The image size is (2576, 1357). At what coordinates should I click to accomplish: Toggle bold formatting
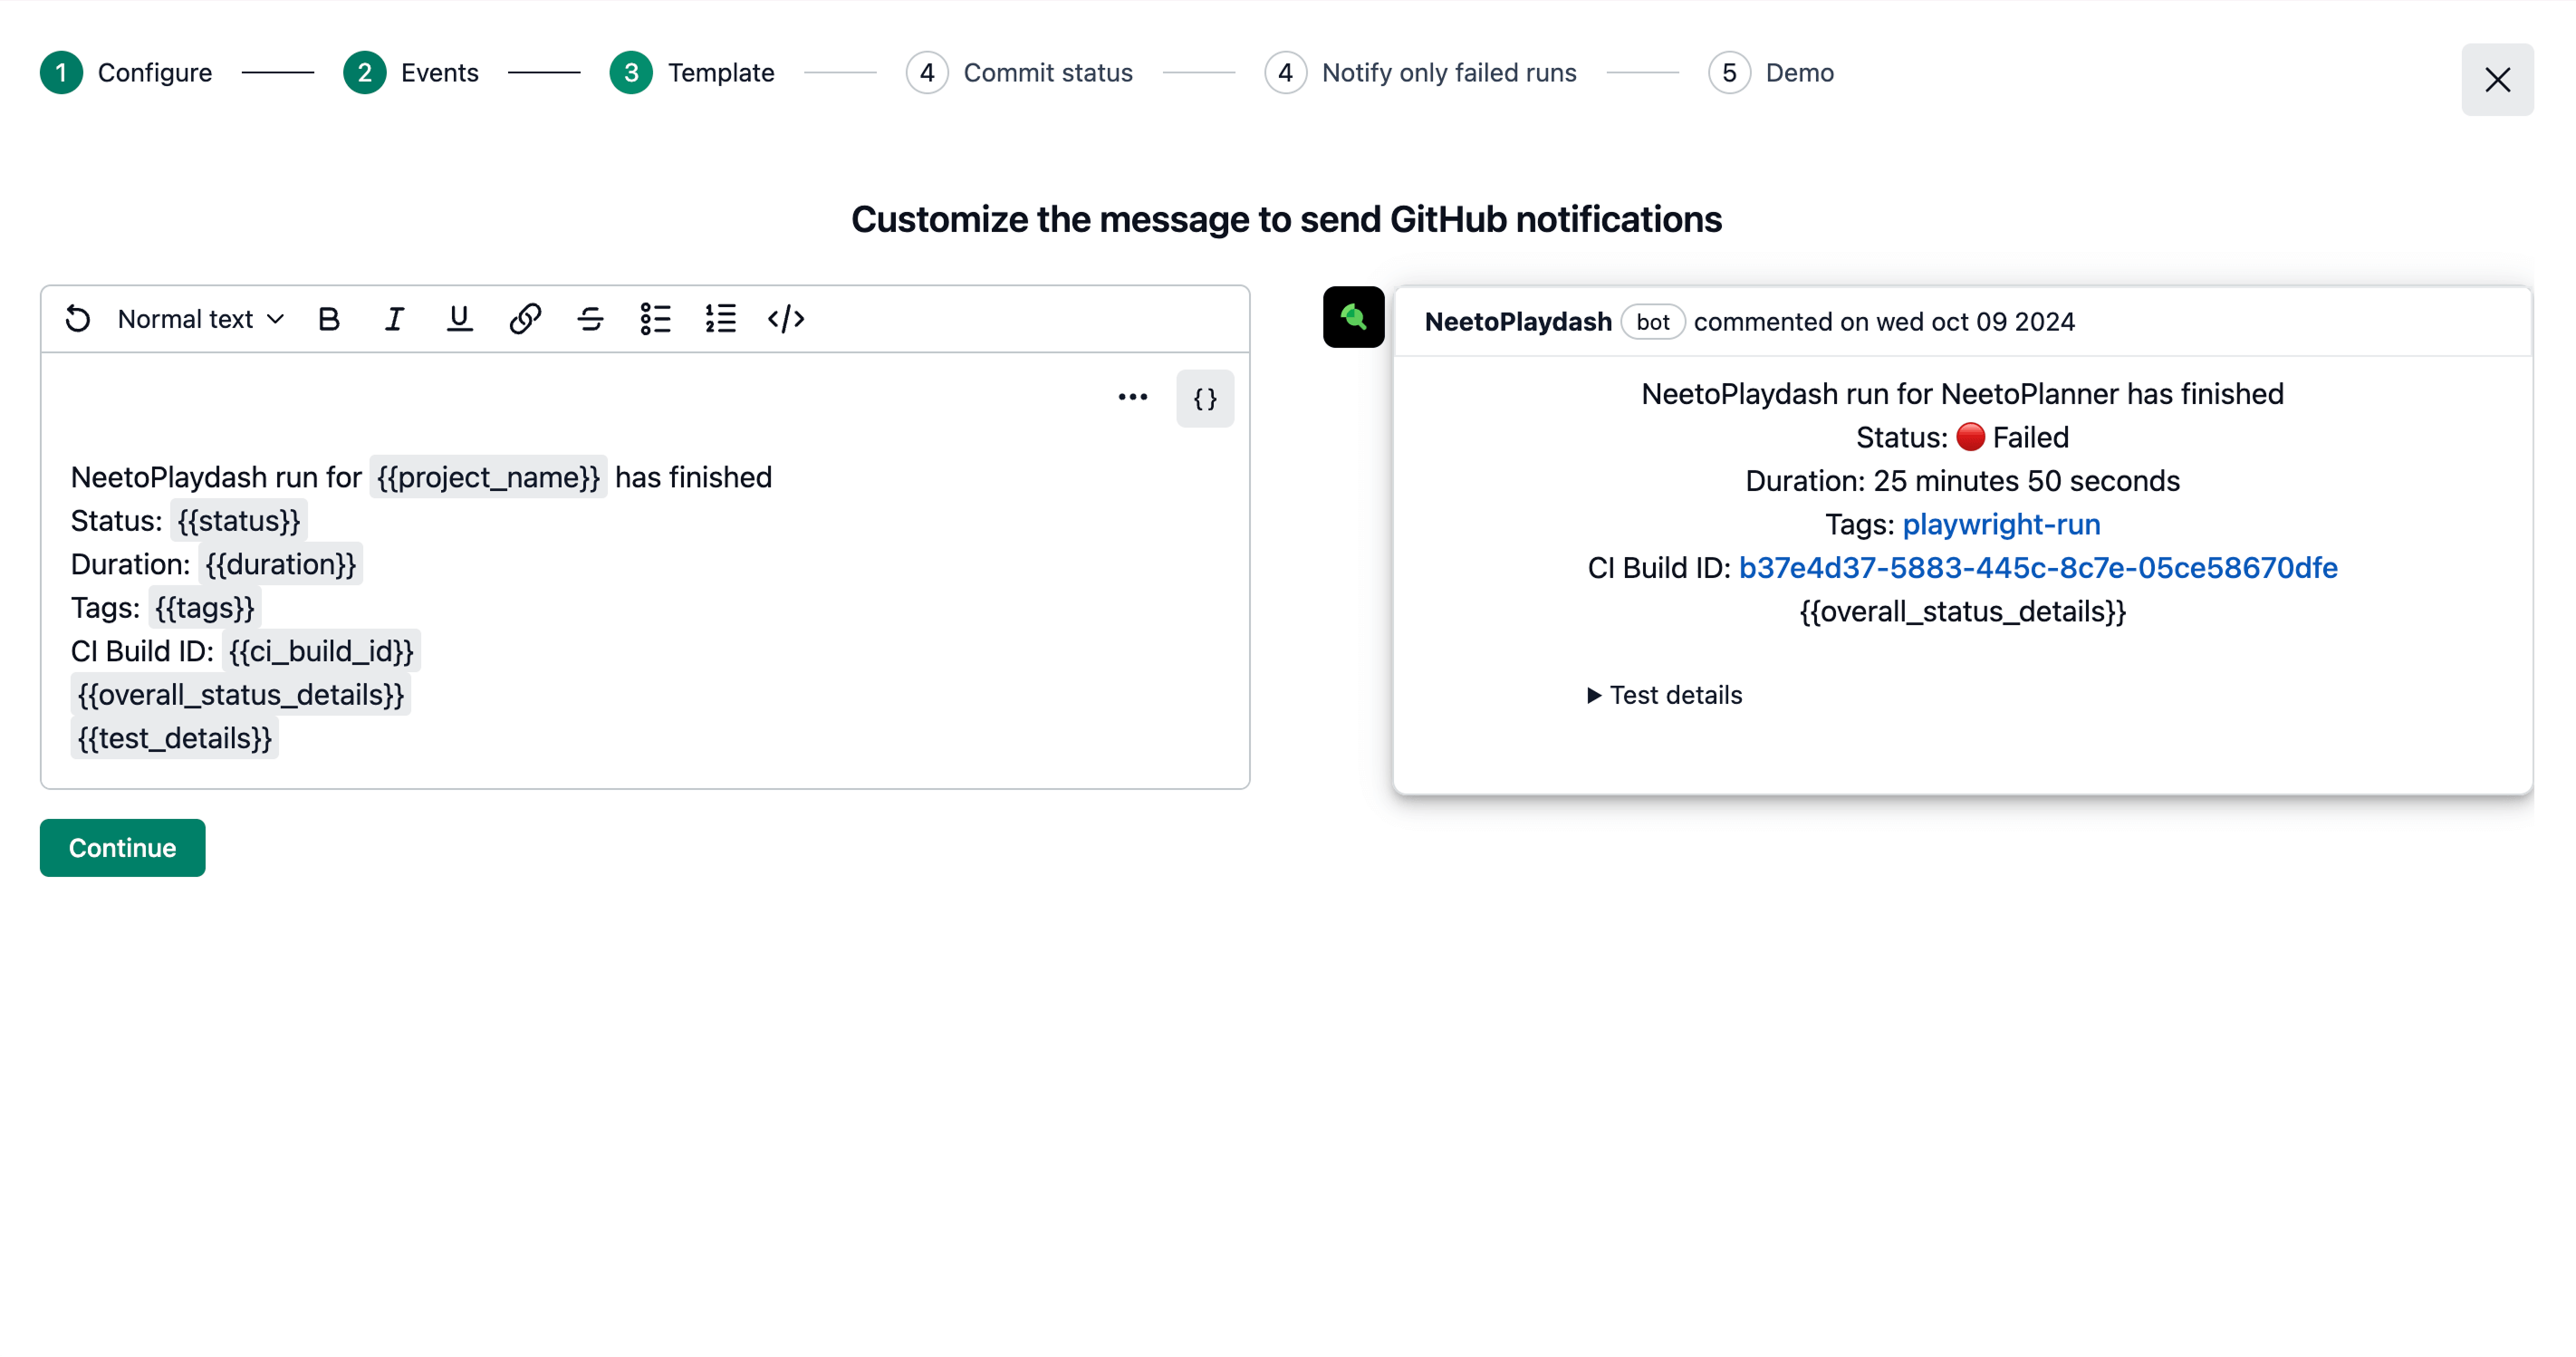pos(329,319)
